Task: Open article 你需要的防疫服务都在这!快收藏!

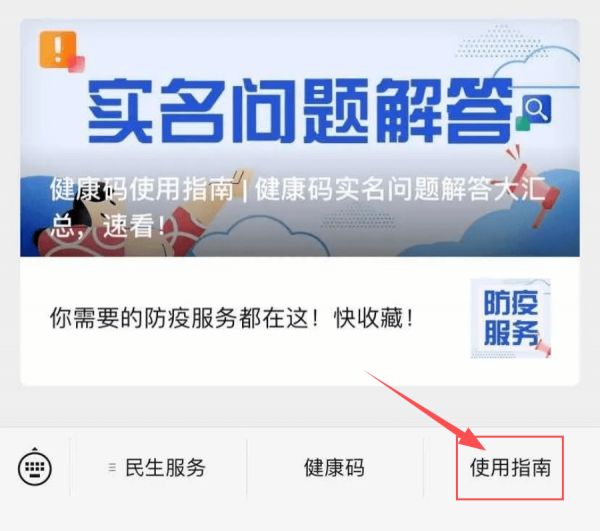Action: click(x=232, y=318)
